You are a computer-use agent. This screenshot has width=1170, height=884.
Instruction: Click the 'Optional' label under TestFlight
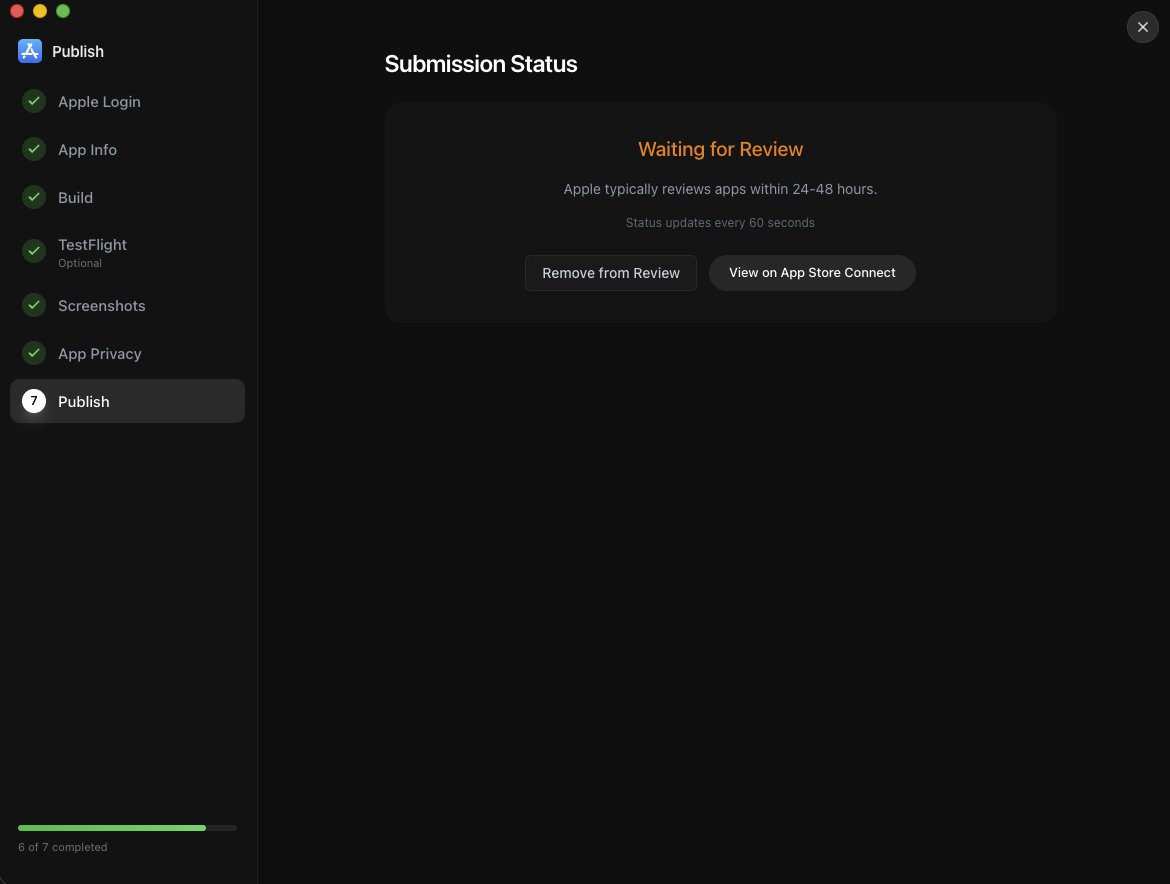pyautogui.click(x=80, y=263)
